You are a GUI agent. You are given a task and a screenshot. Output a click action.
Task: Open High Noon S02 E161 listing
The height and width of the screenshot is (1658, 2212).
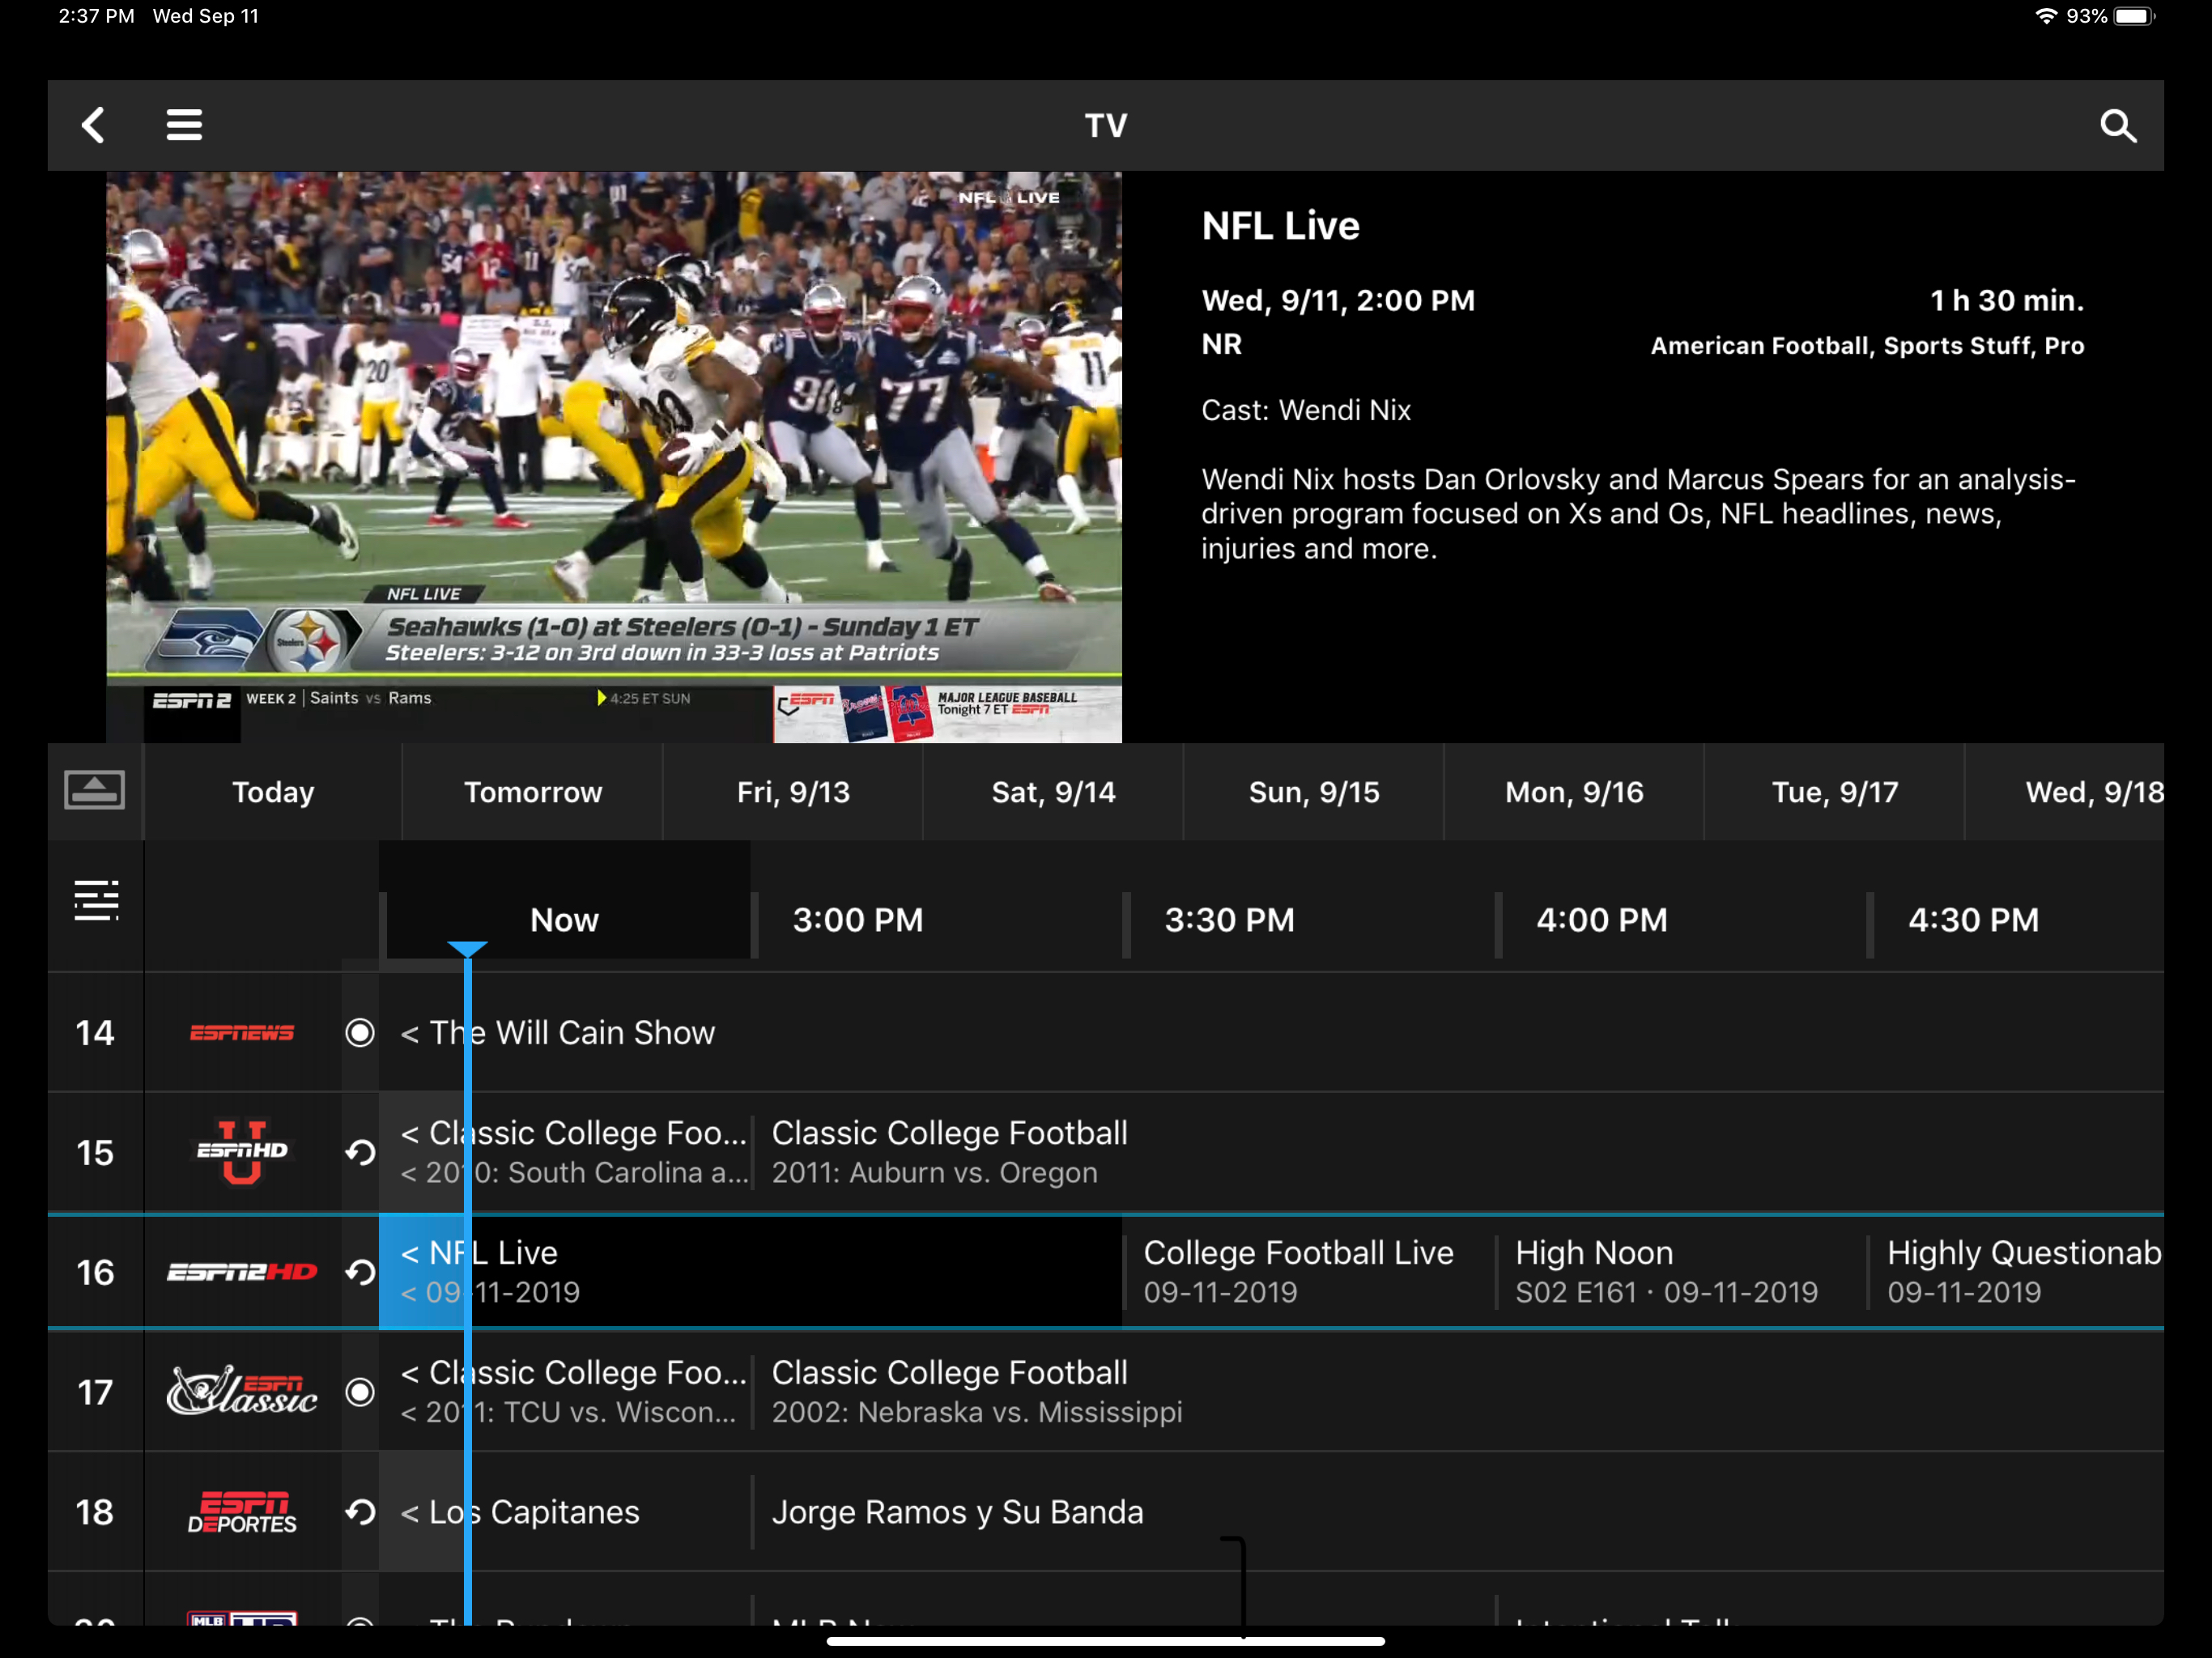click(1680, 1272)
